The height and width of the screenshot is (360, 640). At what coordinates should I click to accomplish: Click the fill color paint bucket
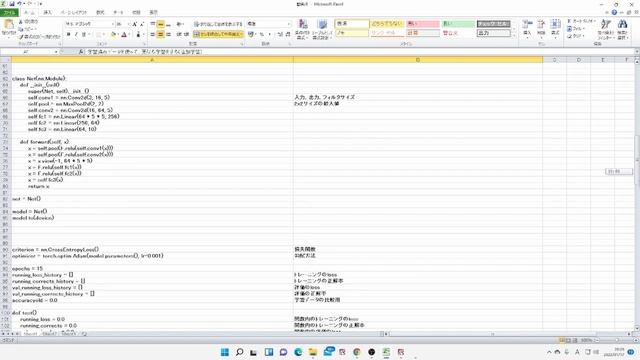pyautogui.click(x=114, y=35)
